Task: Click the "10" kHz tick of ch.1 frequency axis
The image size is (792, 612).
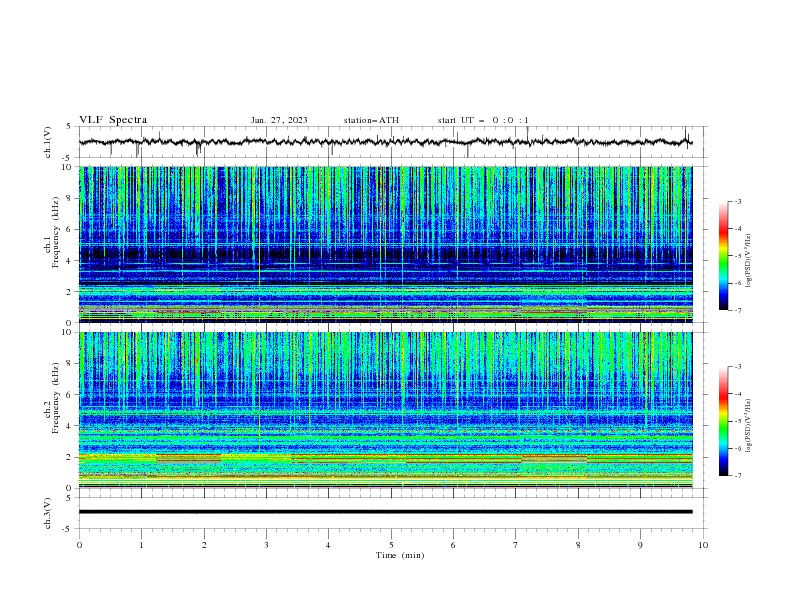Action: point(69,167)
